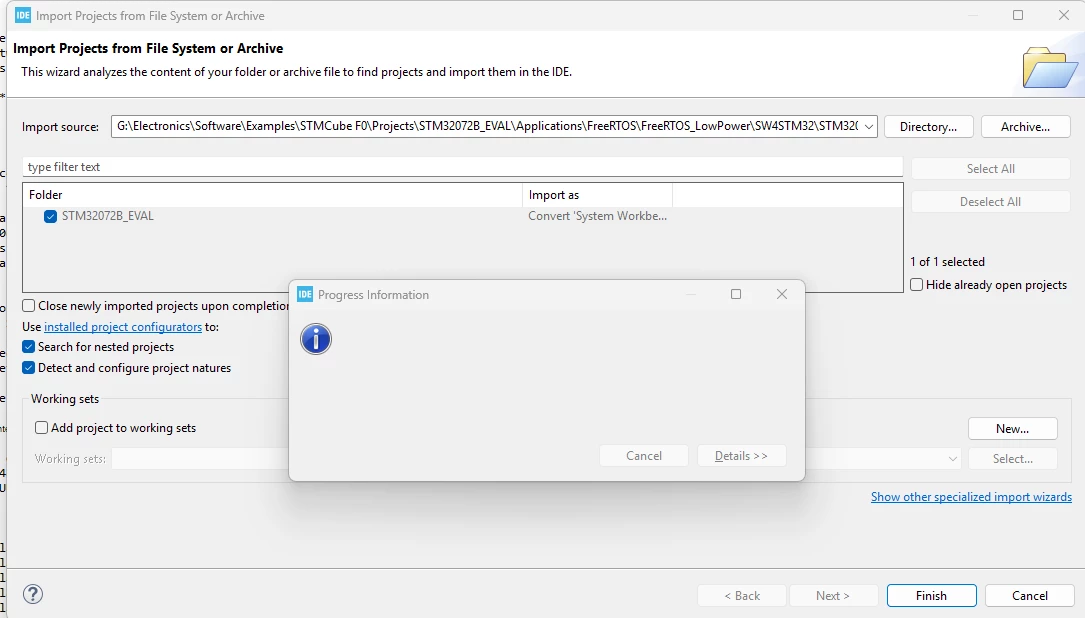Click Select... working sets button
This screenshot has height=618, width=1085.
(1012, 459)
